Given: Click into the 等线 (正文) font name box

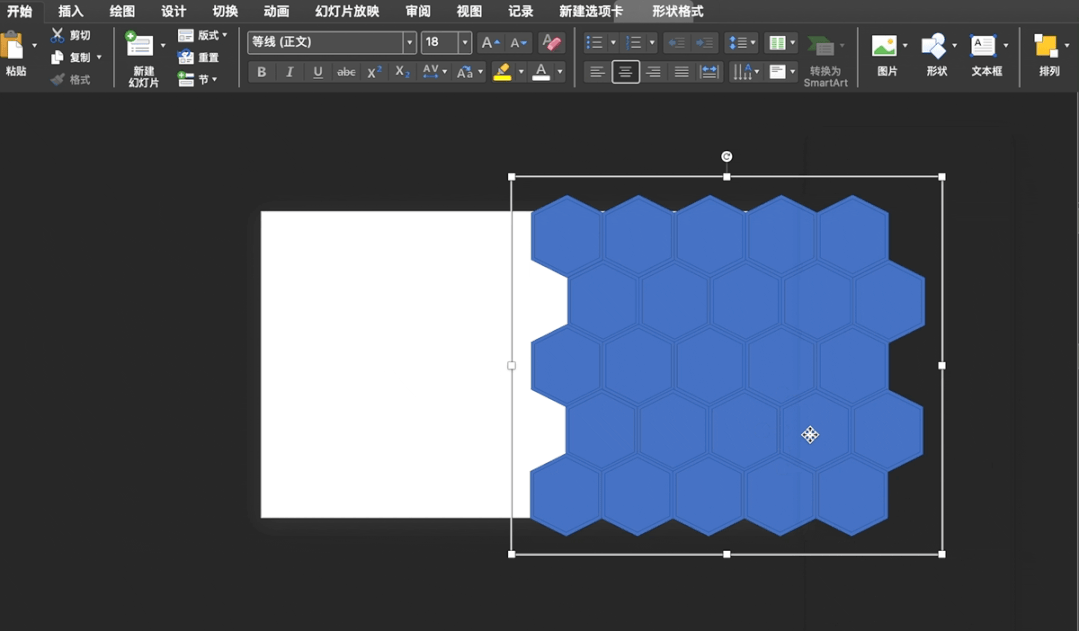Looking at the screenshot, I should click(325, 42).
